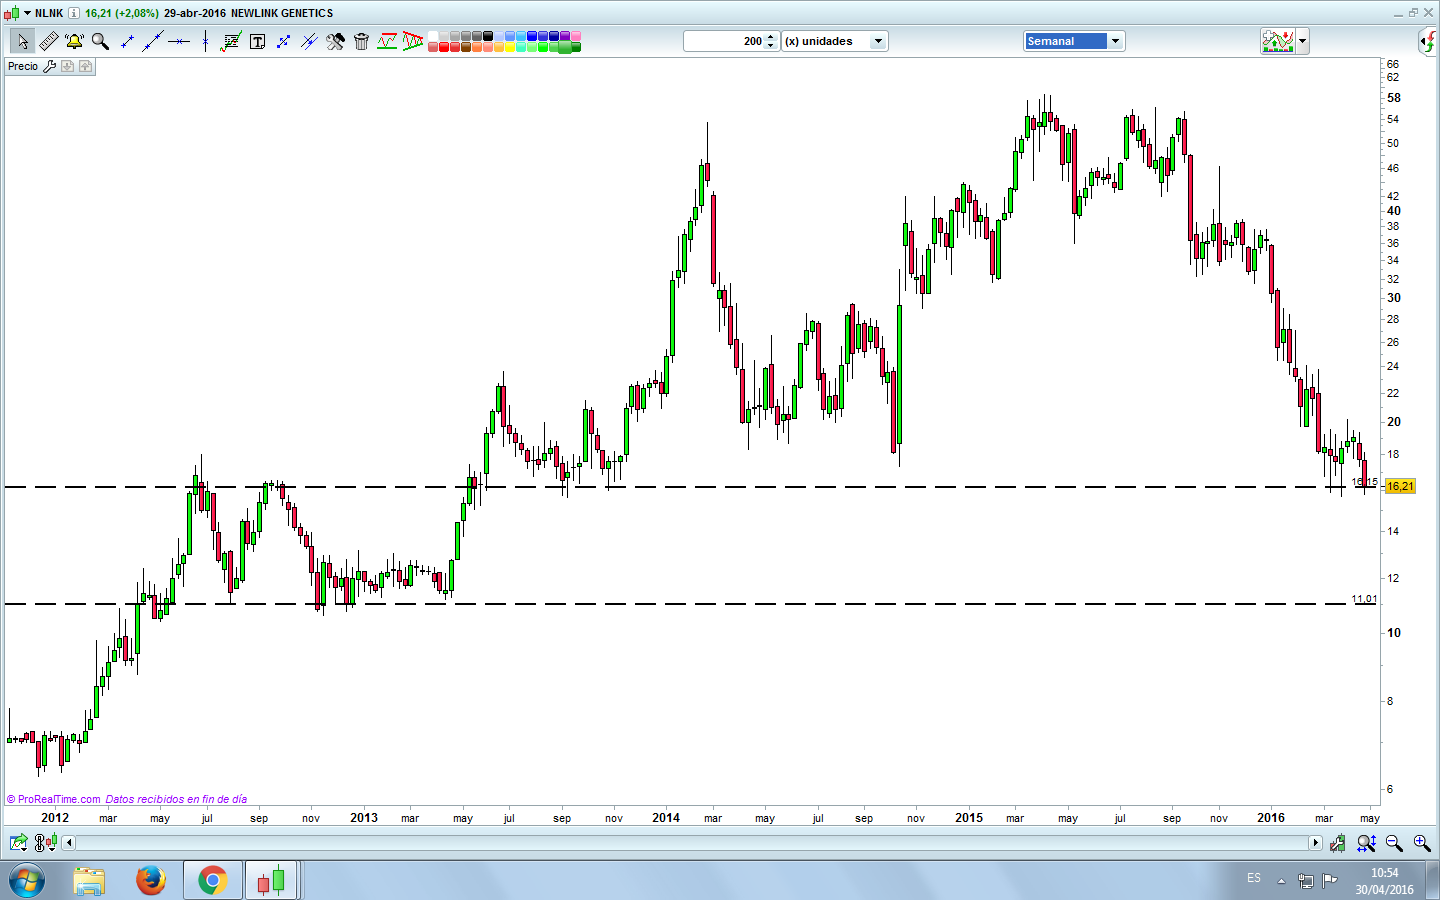Select the magnifying glass zoom tool
The height and width of the screenshot is (900, 1440).
tap(100, 41)
